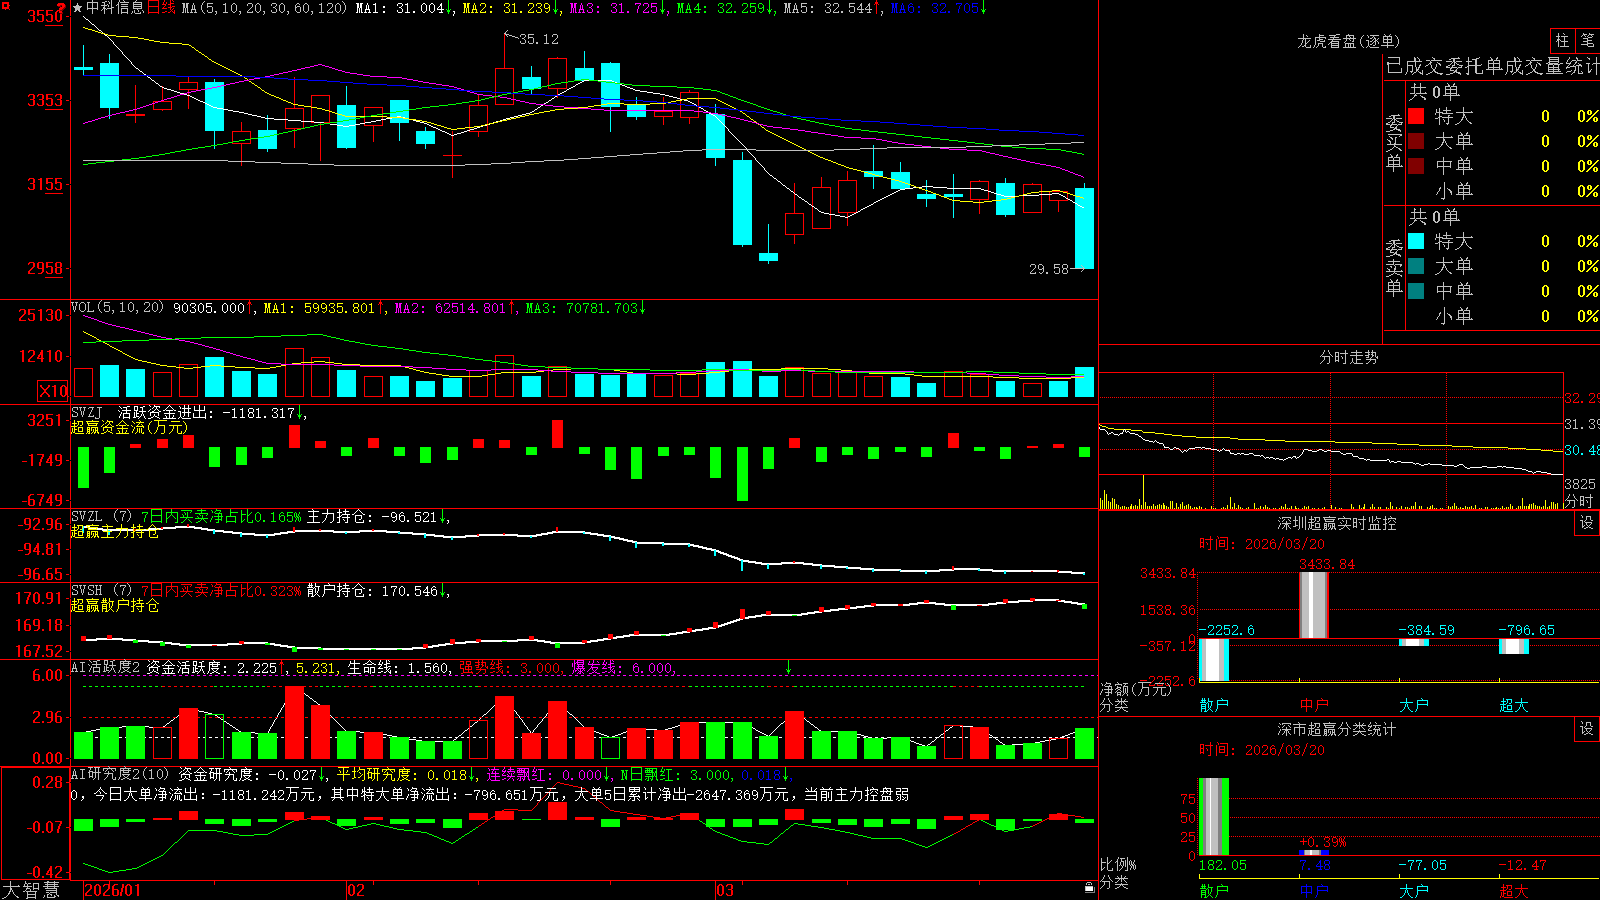Click the 2026/01 date marker
1600x900 pixels.
pyautogui.click(x=113, y=890)
